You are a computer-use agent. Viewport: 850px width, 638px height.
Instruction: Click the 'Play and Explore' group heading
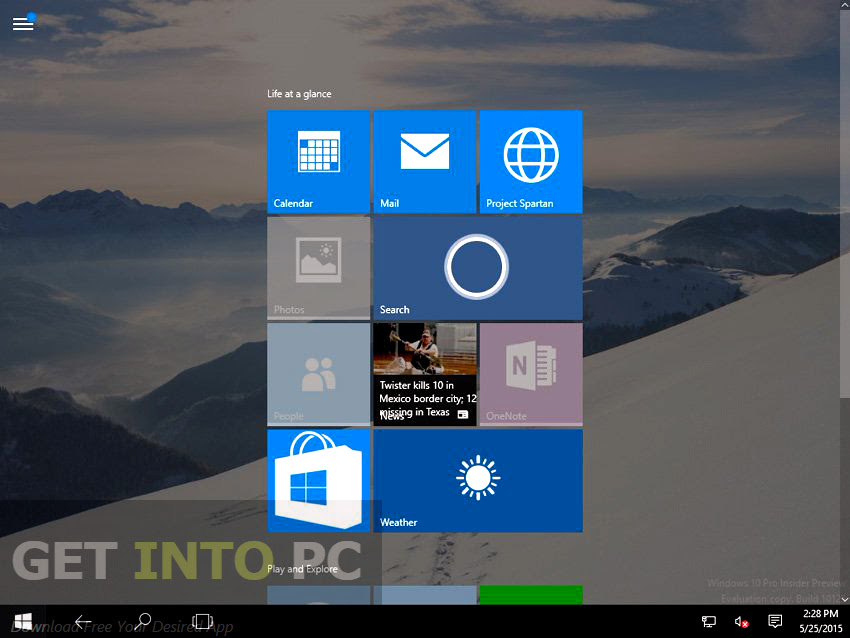pyautogui.click(x=302, y=569)
